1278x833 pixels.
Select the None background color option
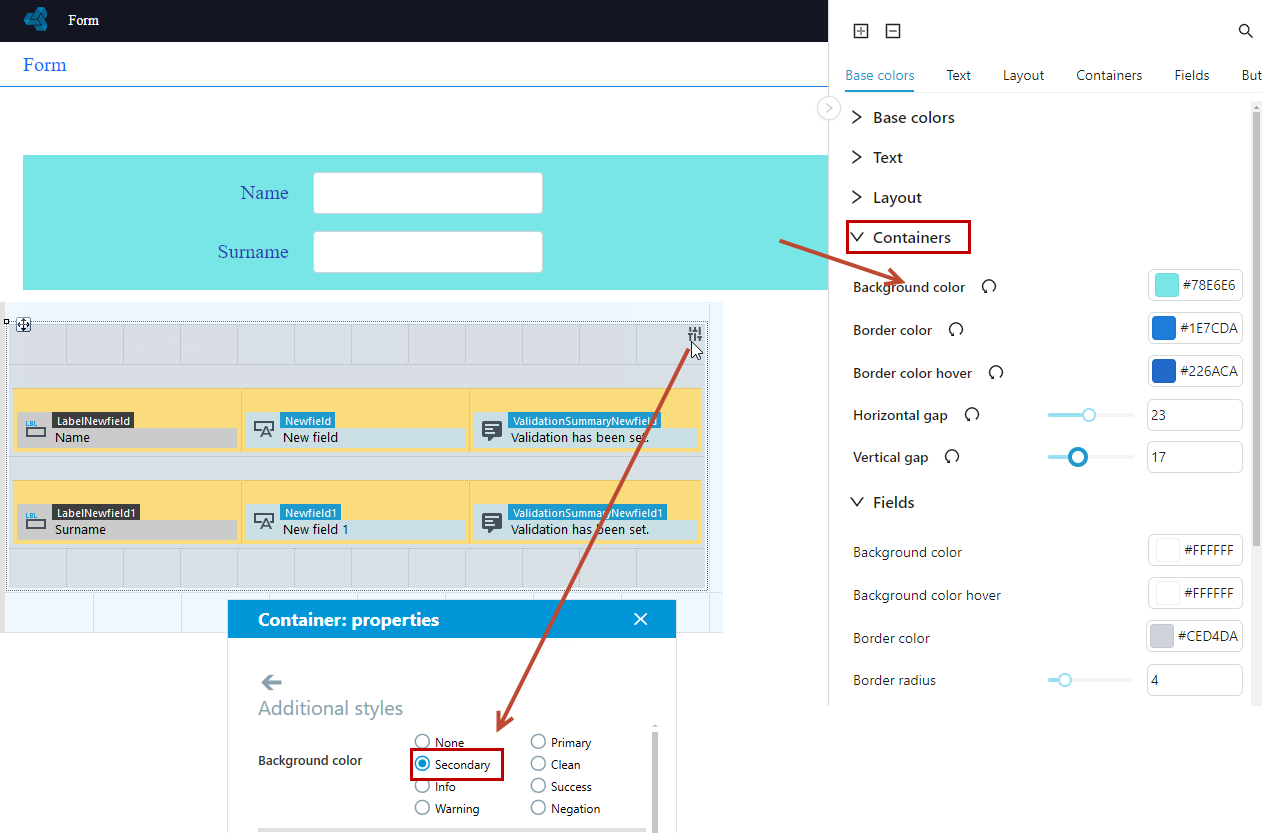(x=422, y=742)
